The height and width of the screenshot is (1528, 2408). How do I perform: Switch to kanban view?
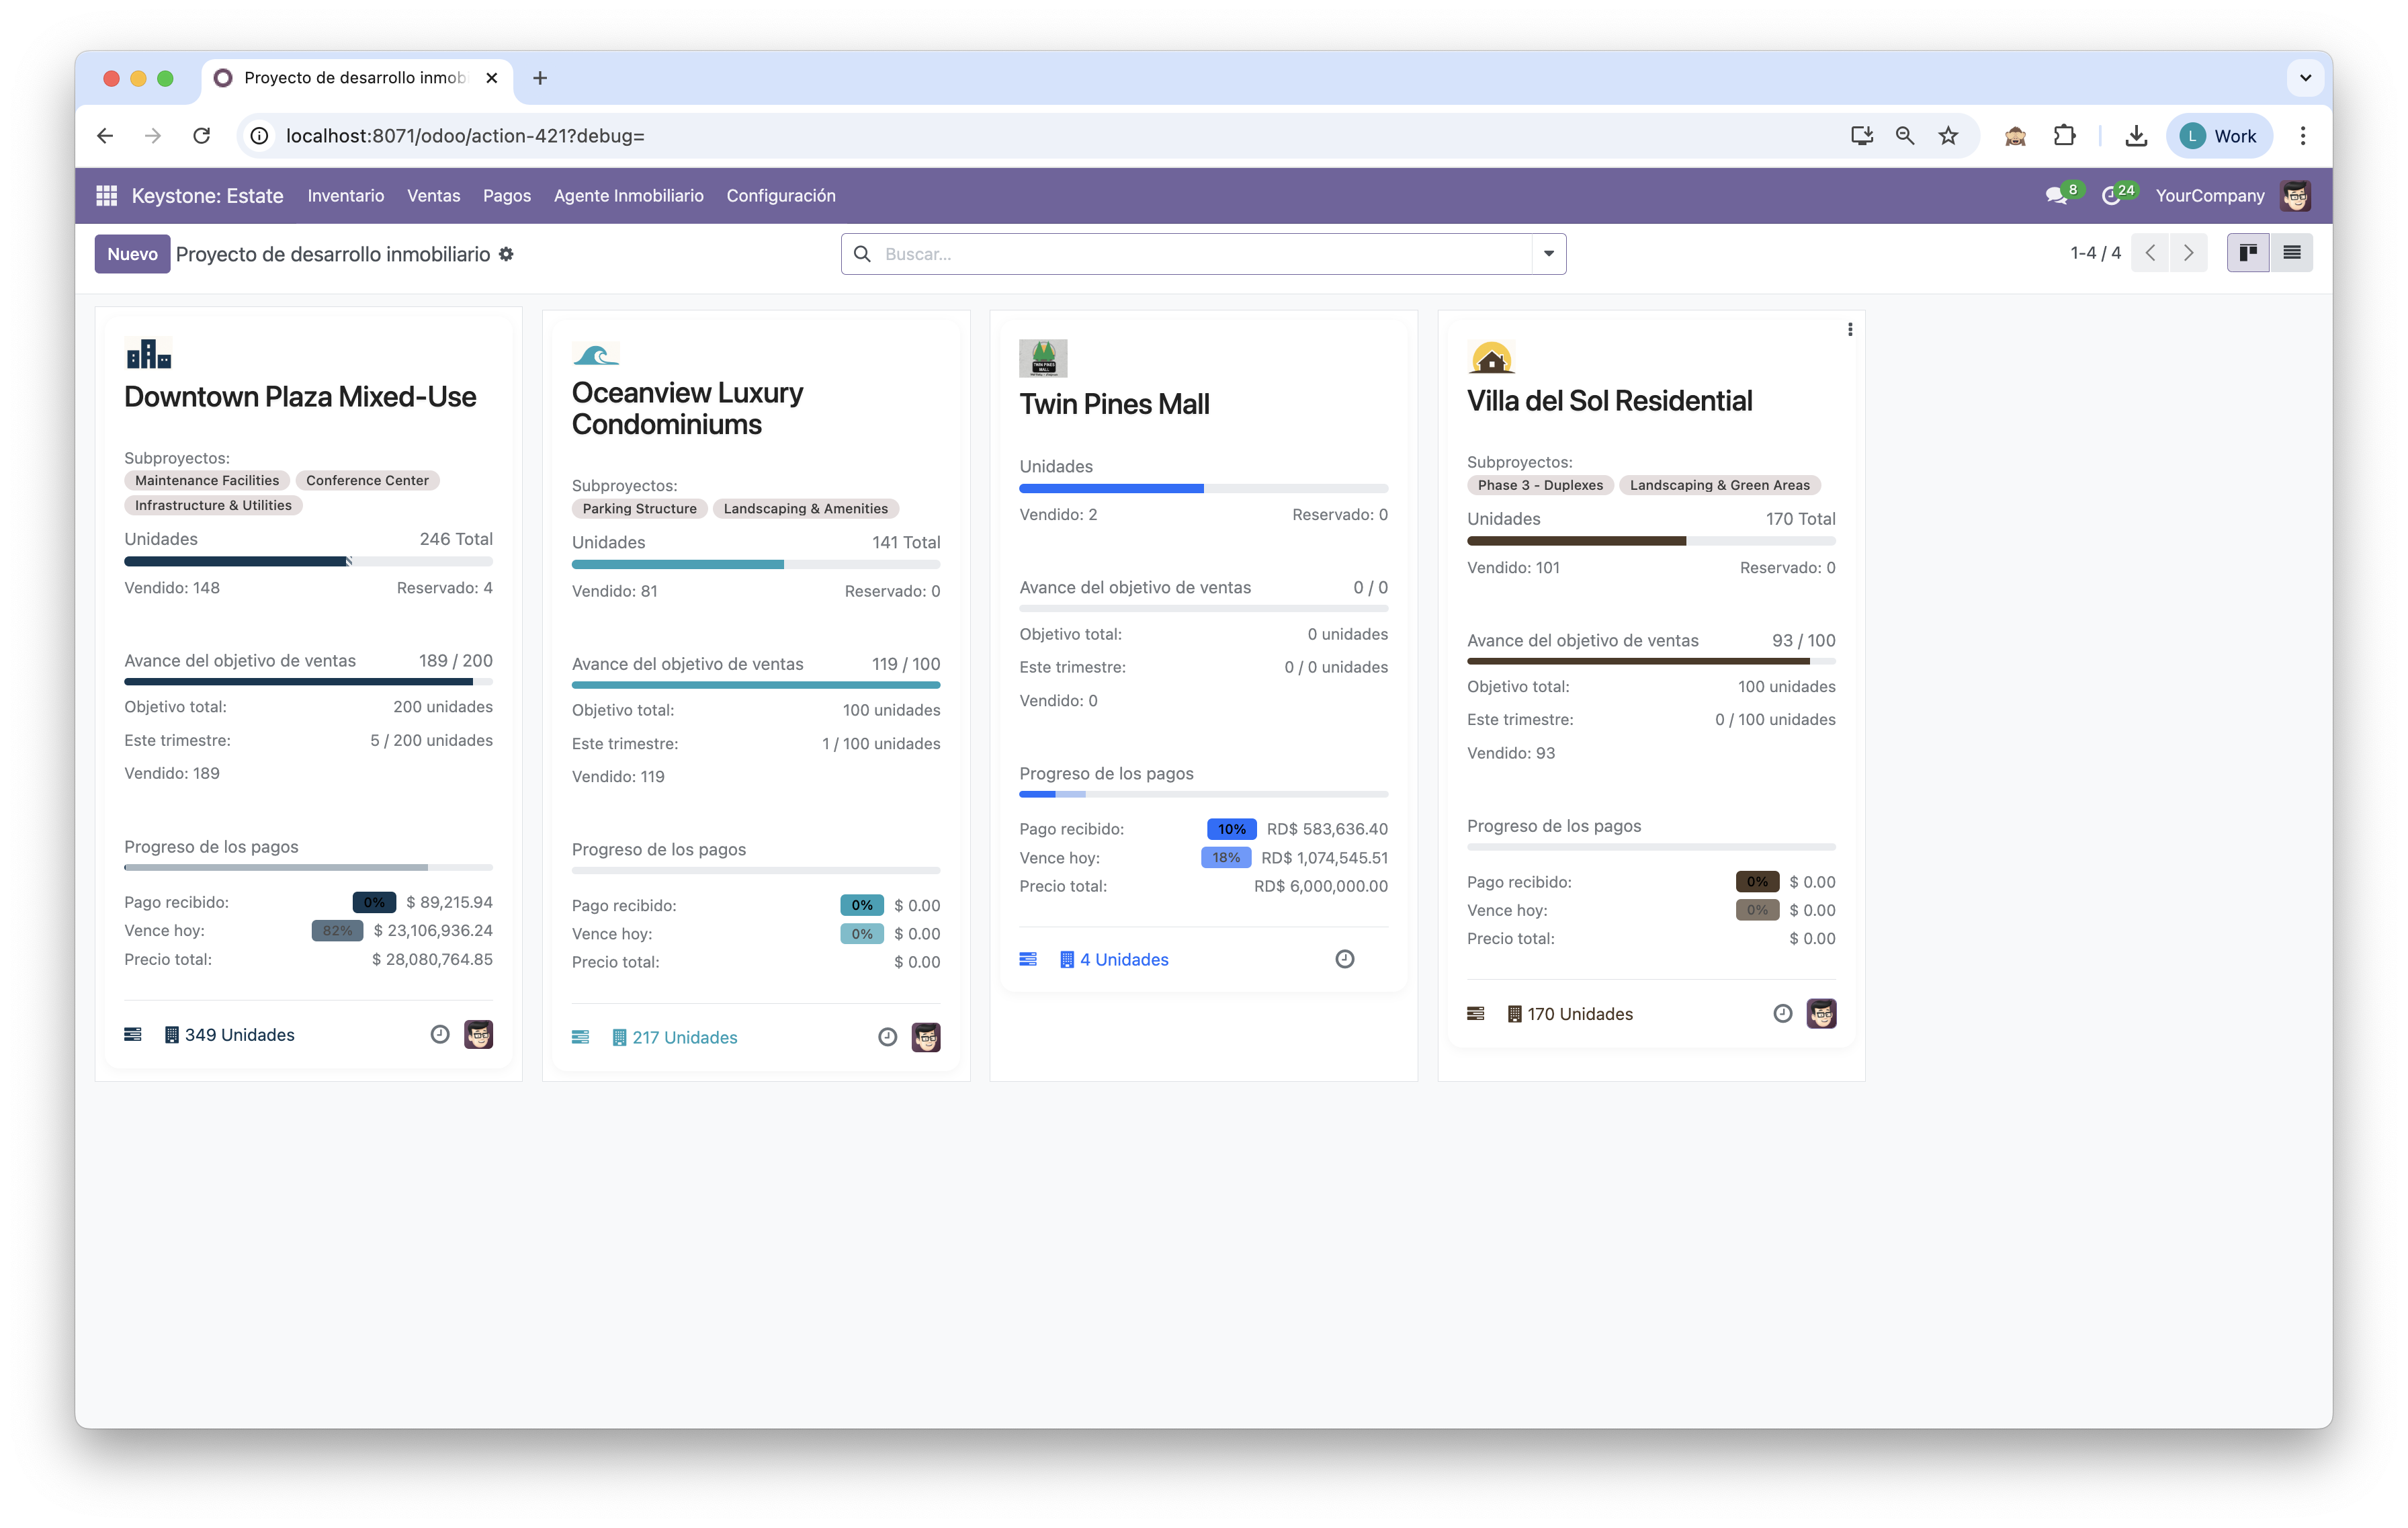pyautogui.click(x=2248, y=253)
